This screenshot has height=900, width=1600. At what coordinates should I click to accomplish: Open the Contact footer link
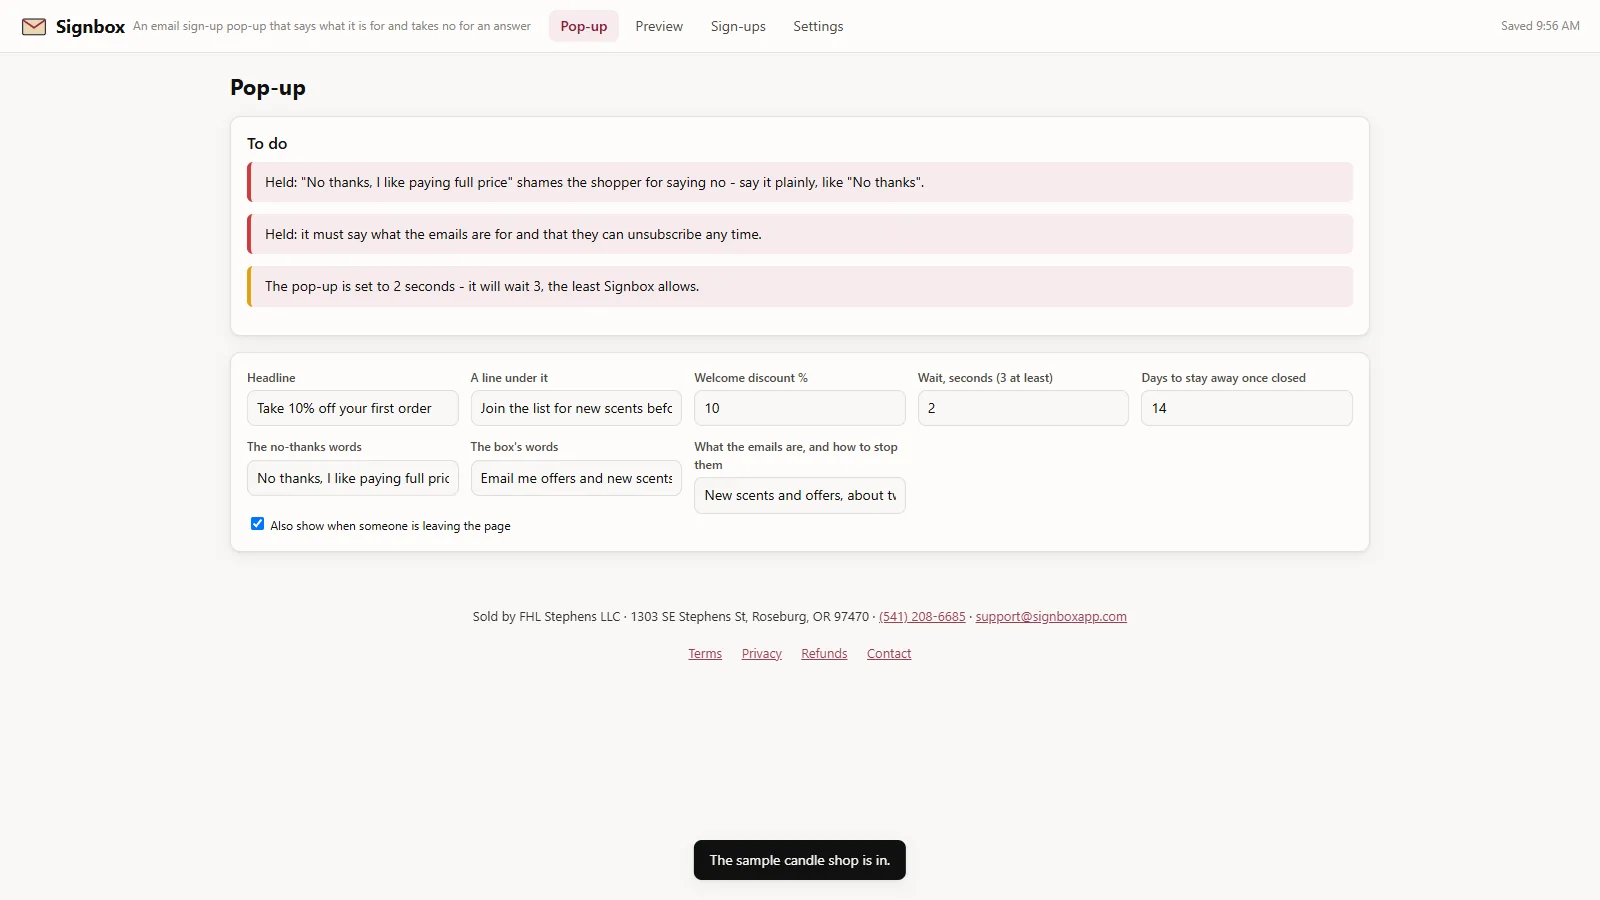889,654
